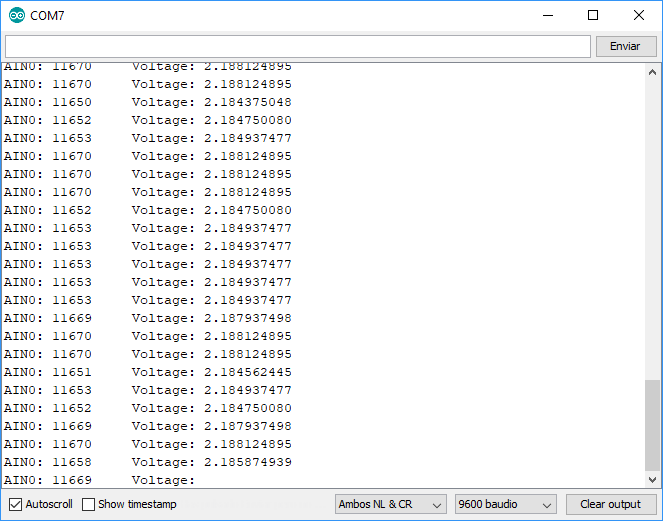
Task: Disable the Autoscroll checkbox
Action: (x=15, y=504)
